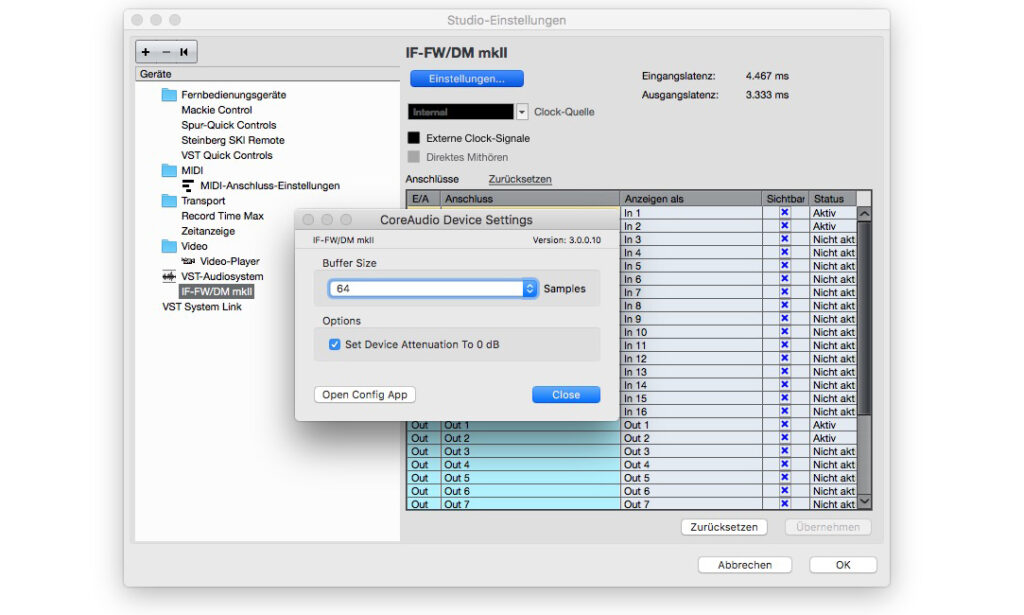Open the Clock-Quelle dropdown arrow

522,112
